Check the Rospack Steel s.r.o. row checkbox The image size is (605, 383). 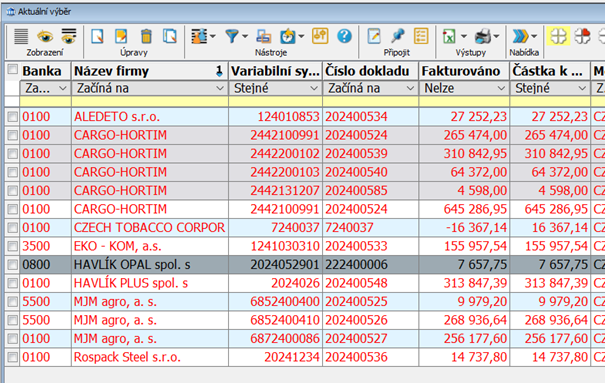tap(13, 357)
